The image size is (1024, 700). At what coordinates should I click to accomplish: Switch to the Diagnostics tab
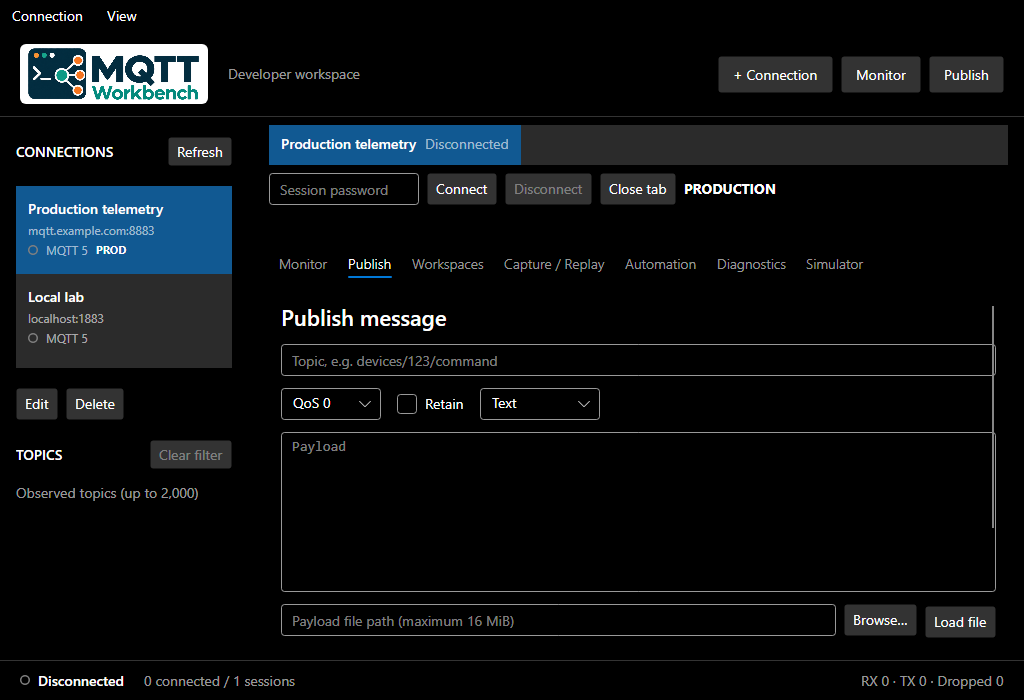pyautogui.click(x=751, y=264)
